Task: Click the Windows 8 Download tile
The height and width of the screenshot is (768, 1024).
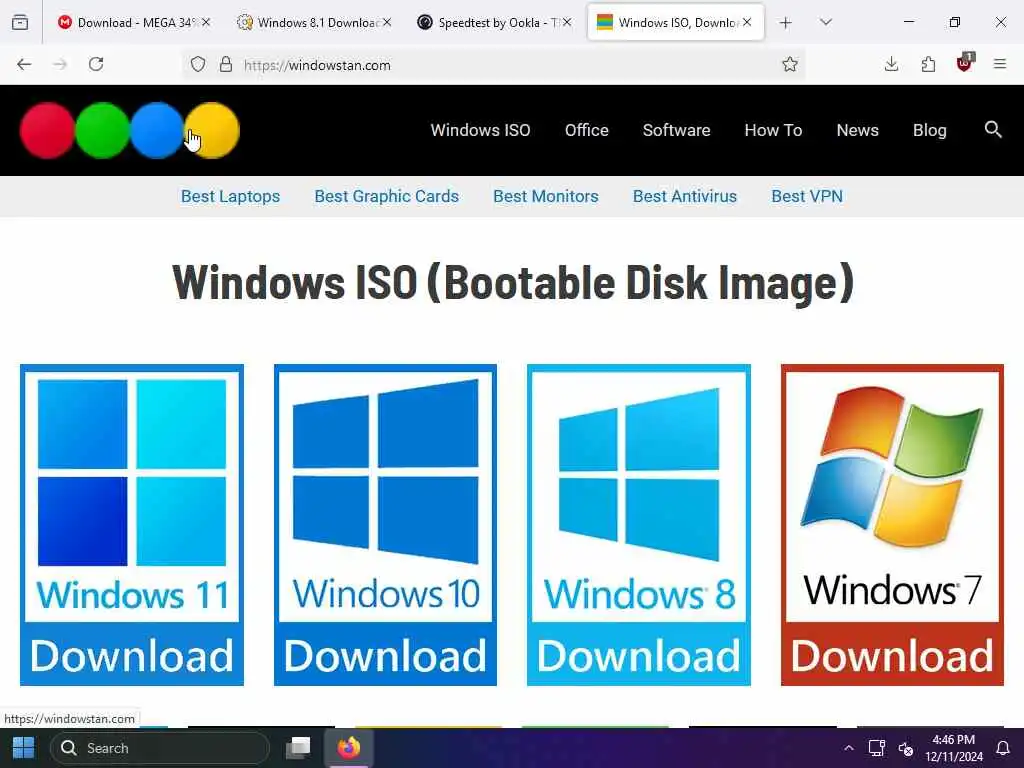Action: (639, 525)
